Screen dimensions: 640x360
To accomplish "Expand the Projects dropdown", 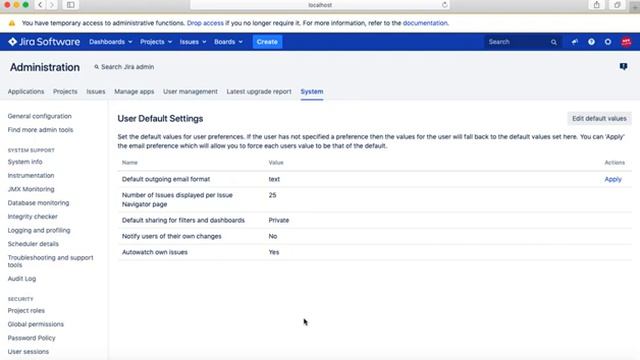I will coord(156,42).
